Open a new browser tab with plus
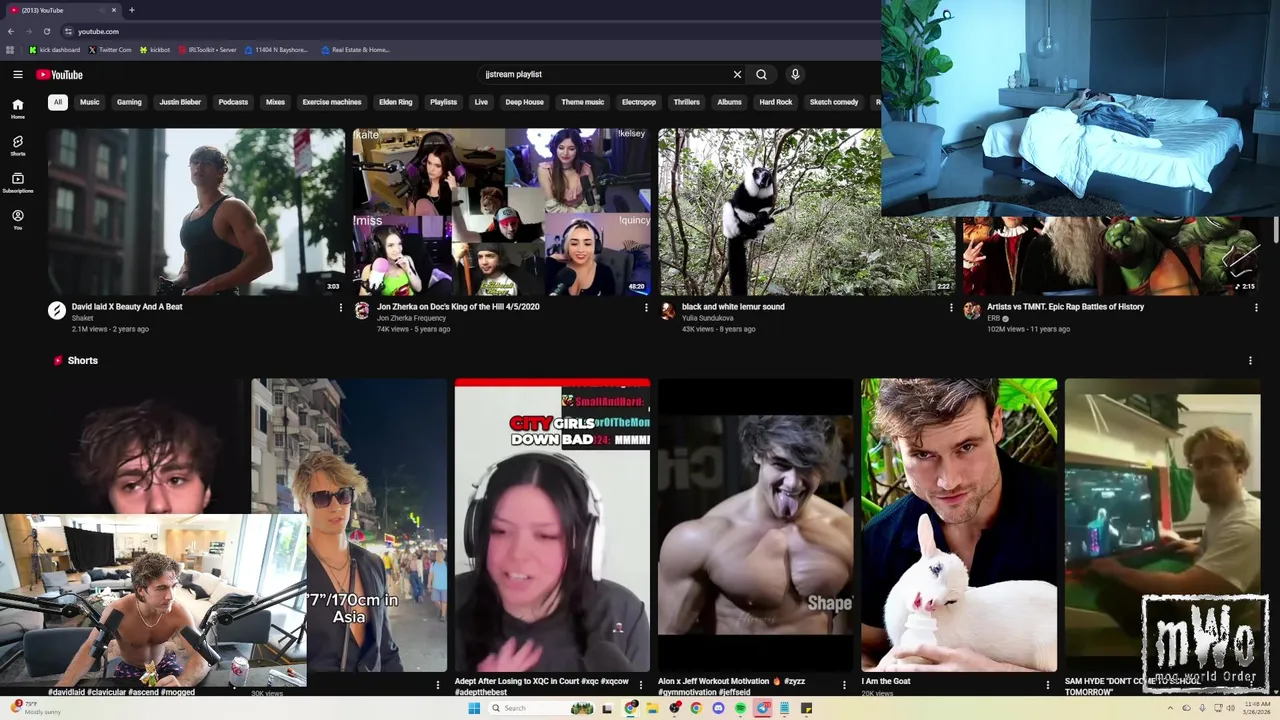Screen dimensions: 1280x720 131,10
